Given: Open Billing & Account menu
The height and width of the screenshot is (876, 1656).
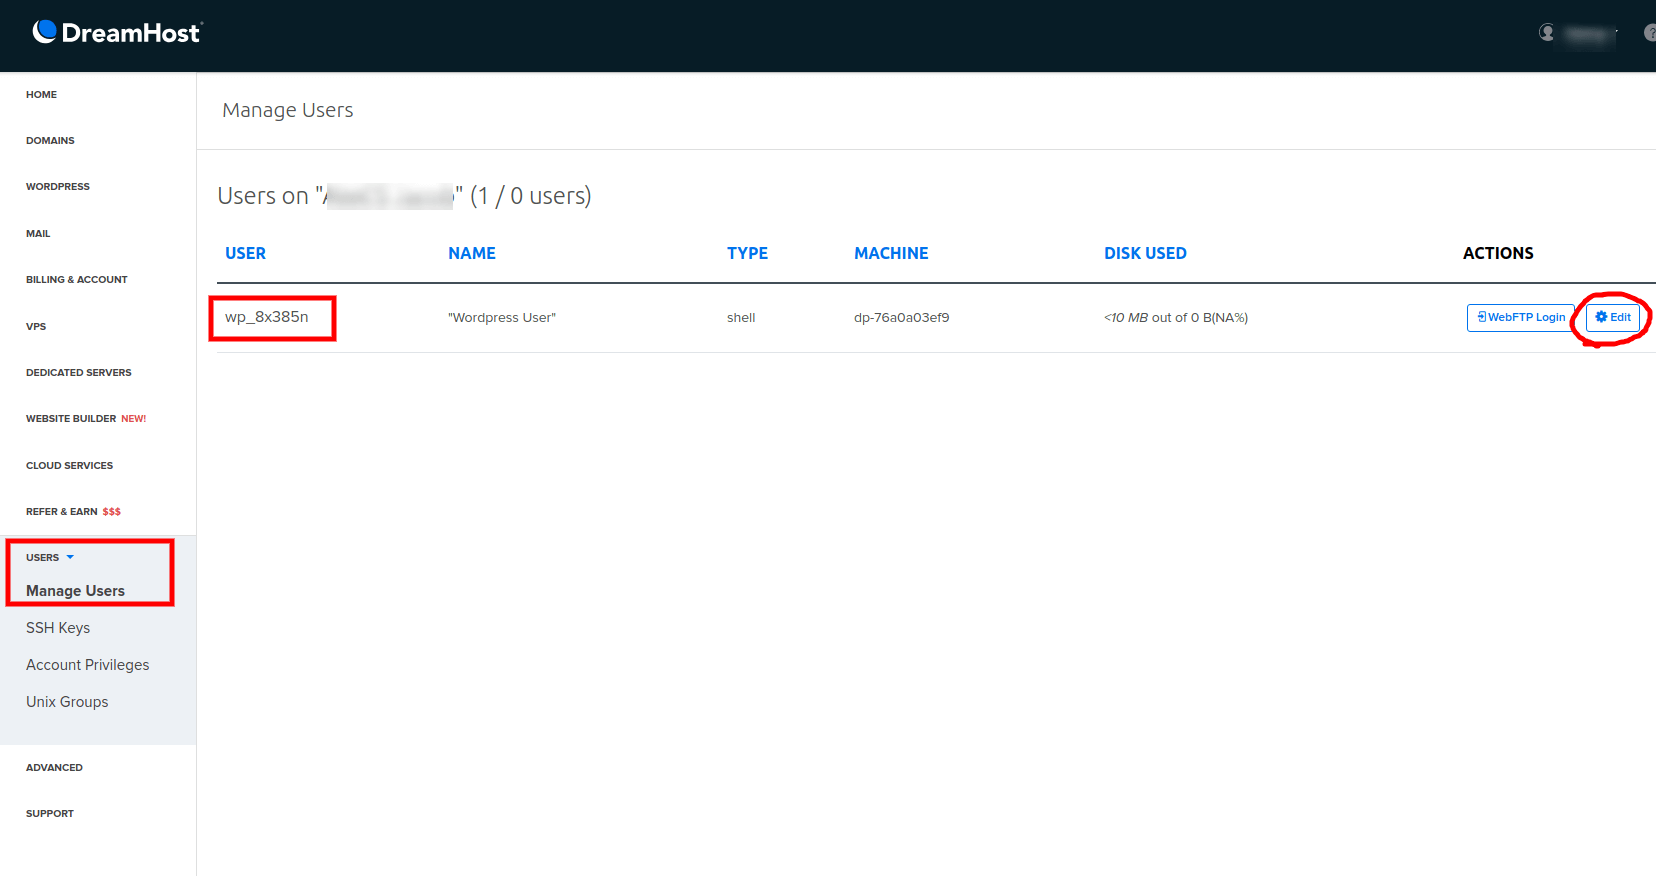Looking at the screenshot, I should pos(77,280).
